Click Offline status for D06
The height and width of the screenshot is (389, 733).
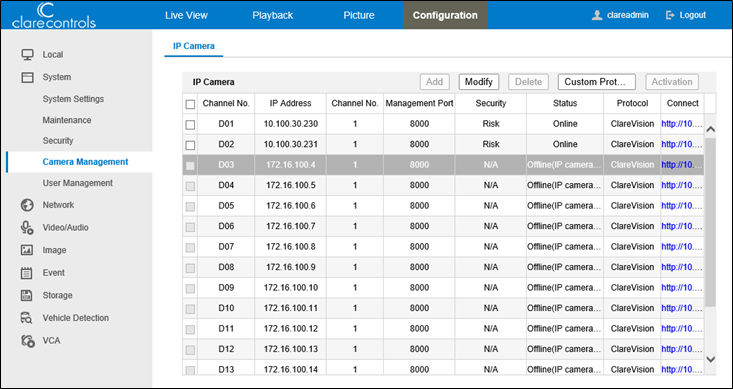tap(564, 226)
